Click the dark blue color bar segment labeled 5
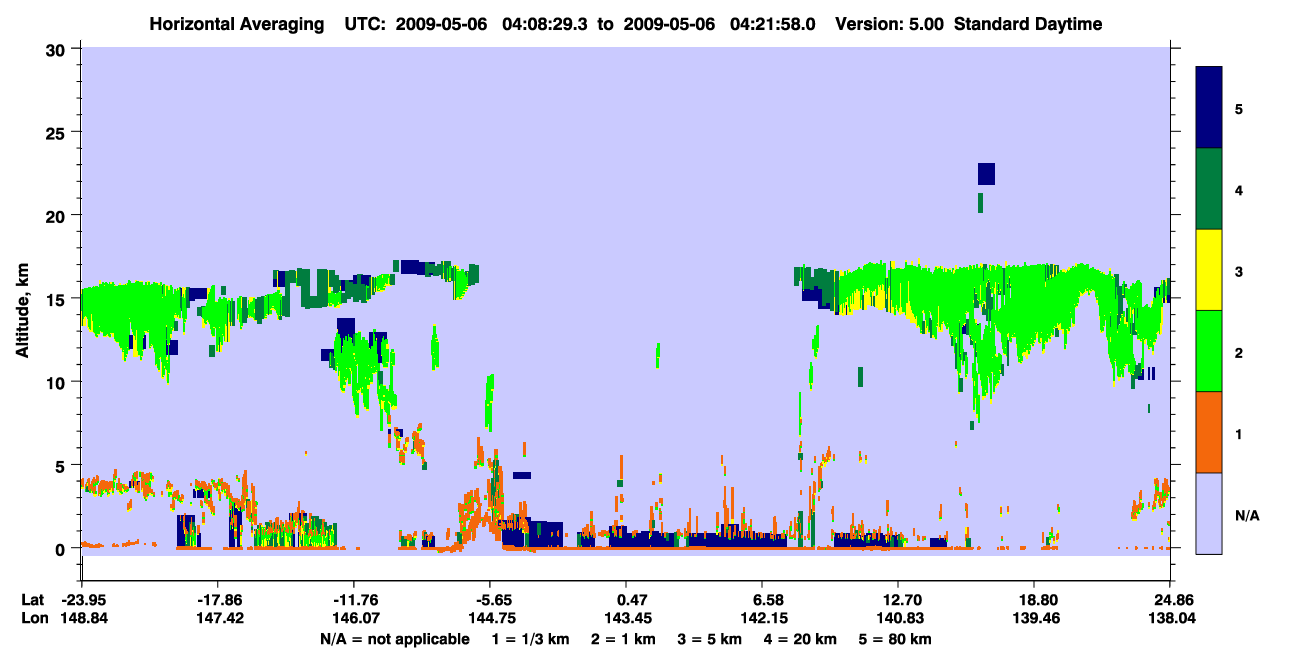1300x667 pixels. click(x=1209, y=108)
